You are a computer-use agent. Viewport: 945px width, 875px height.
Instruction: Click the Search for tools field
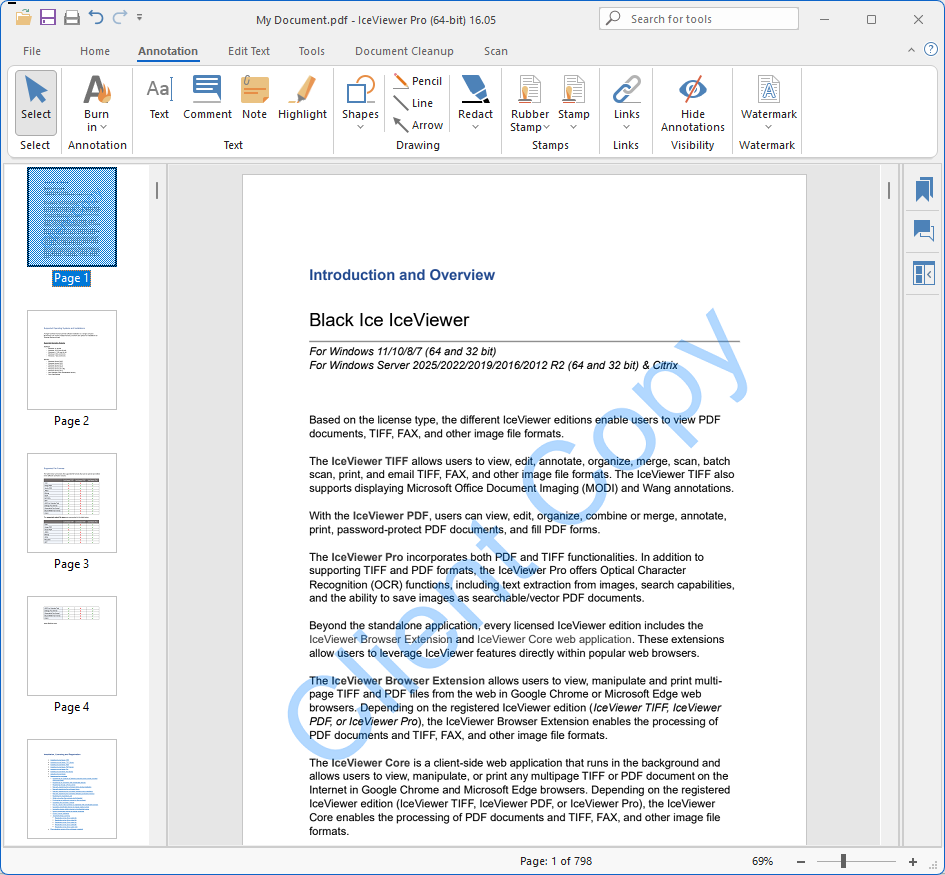coord(699,19)
